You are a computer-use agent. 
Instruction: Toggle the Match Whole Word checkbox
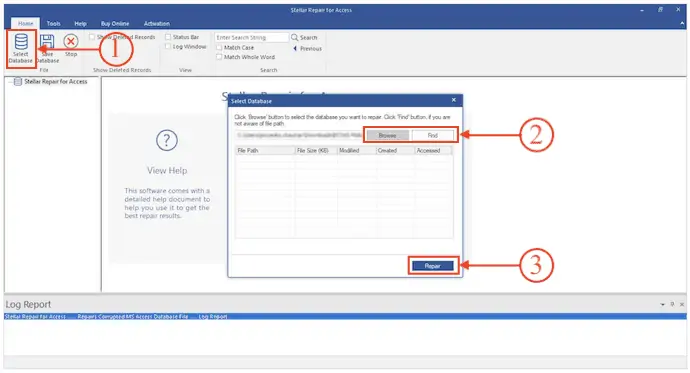pos(219,57)
